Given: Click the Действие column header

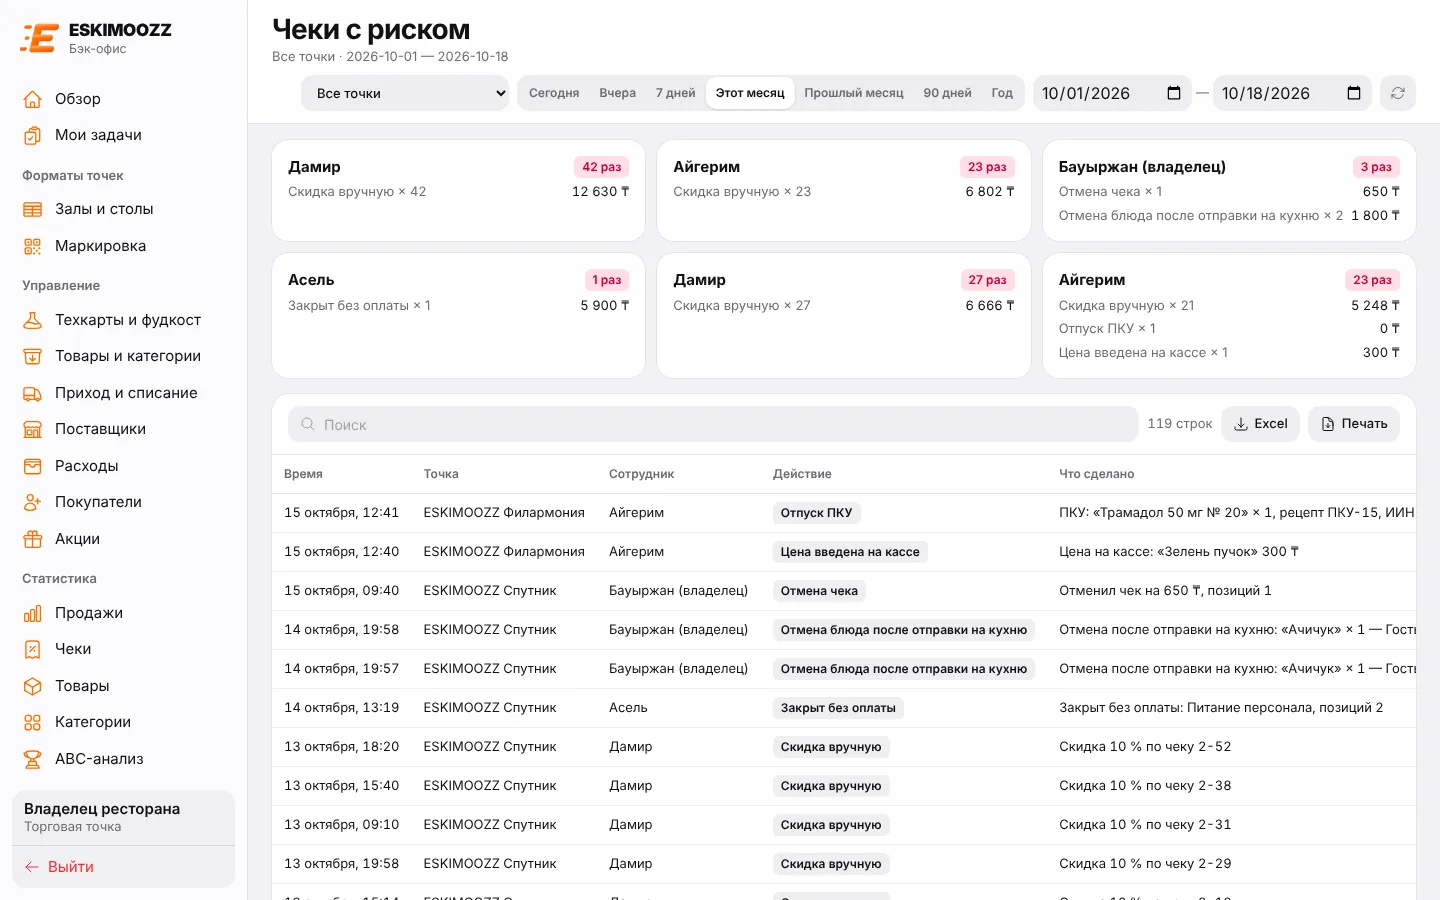Looking at the screenshot, I should point(802,474).
